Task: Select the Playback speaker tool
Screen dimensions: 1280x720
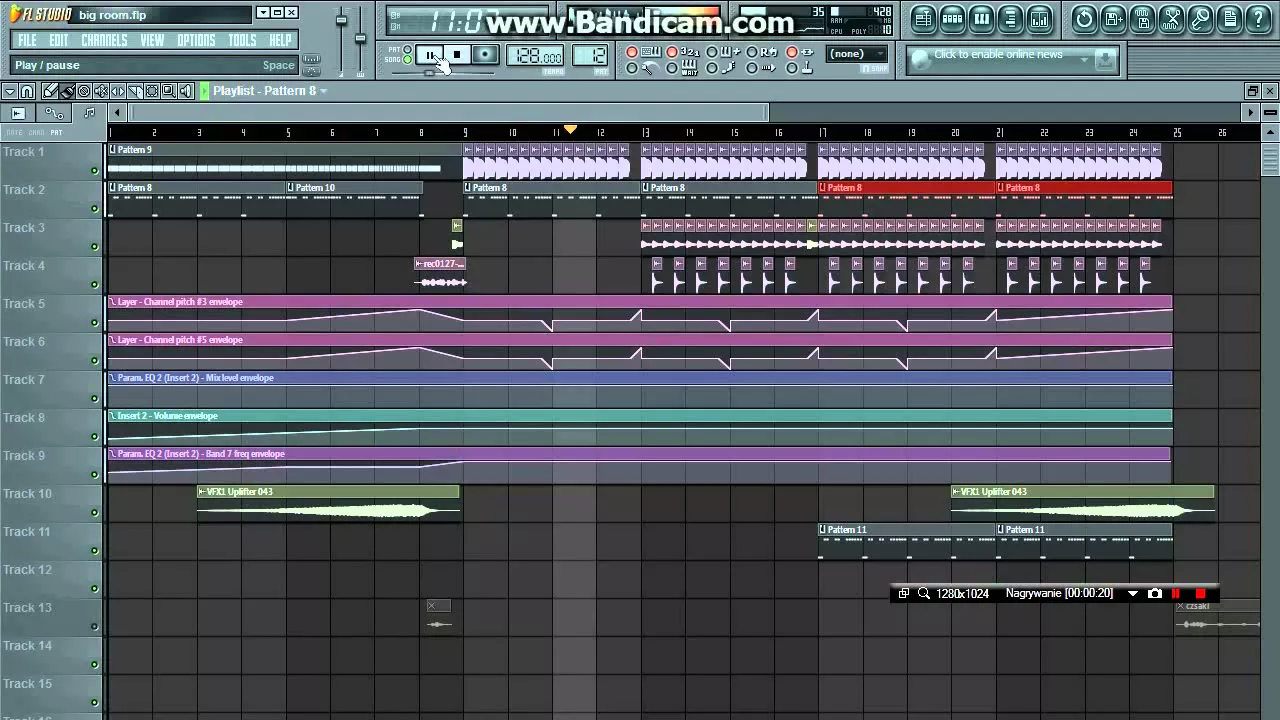Action: [185, 92]
